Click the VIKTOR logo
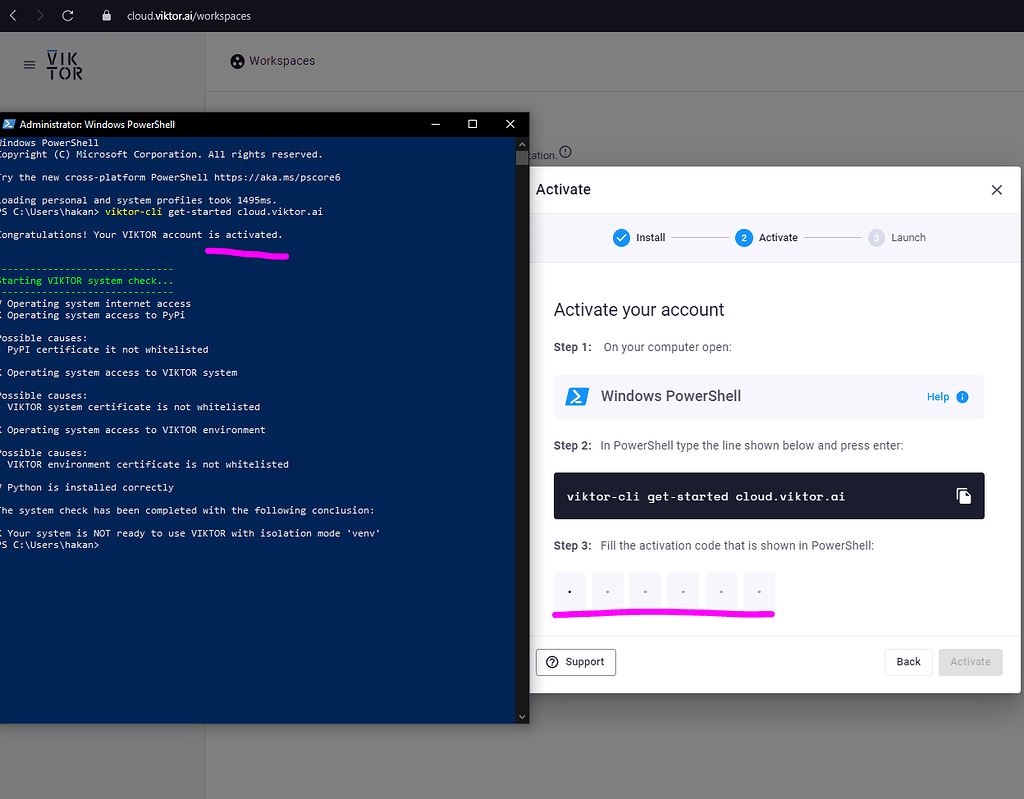The image size is (1024, 799). 65,65
